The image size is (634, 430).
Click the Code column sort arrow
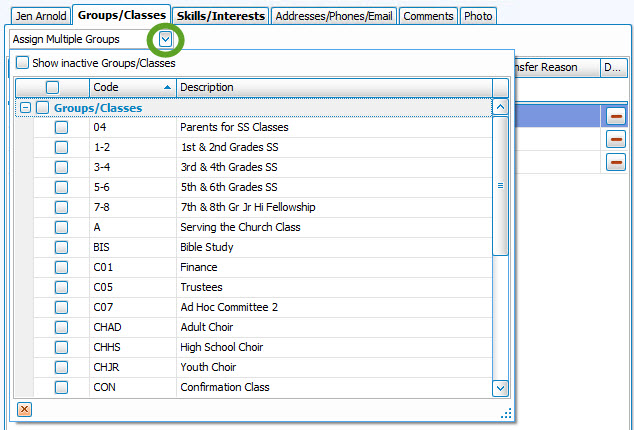click(x=166, y=88)
